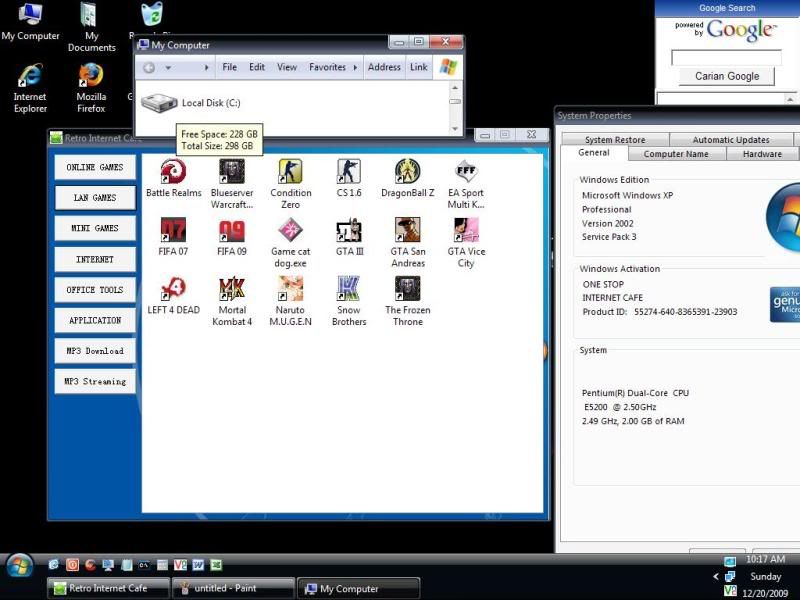This screenshot has height=600, width=800.
Task: Launch GTA San Andreas icon
Action: (x=408, y=242)
